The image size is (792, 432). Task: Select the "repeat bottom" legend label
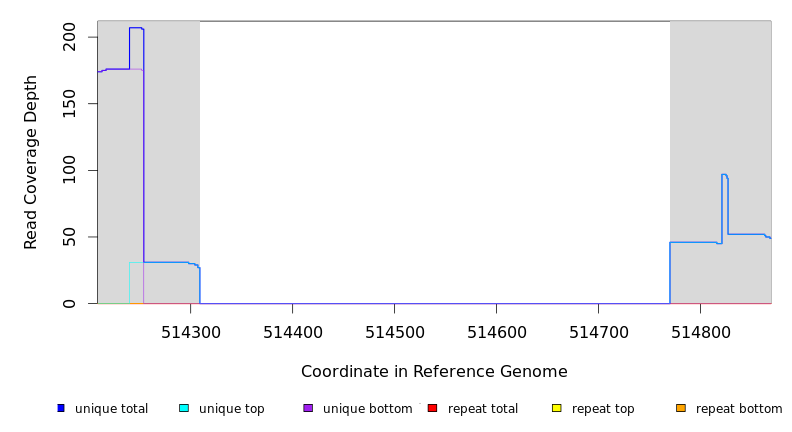[x=739, y=409]
